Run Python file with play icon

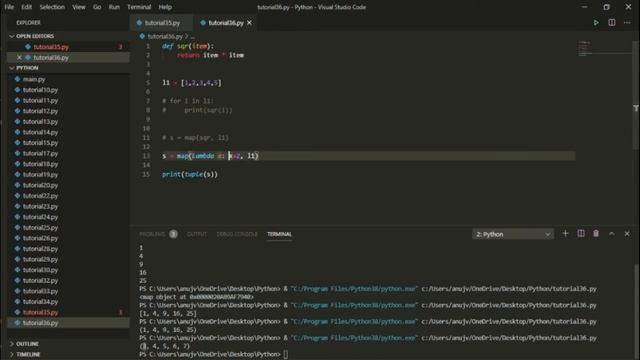tap(596, 23)
